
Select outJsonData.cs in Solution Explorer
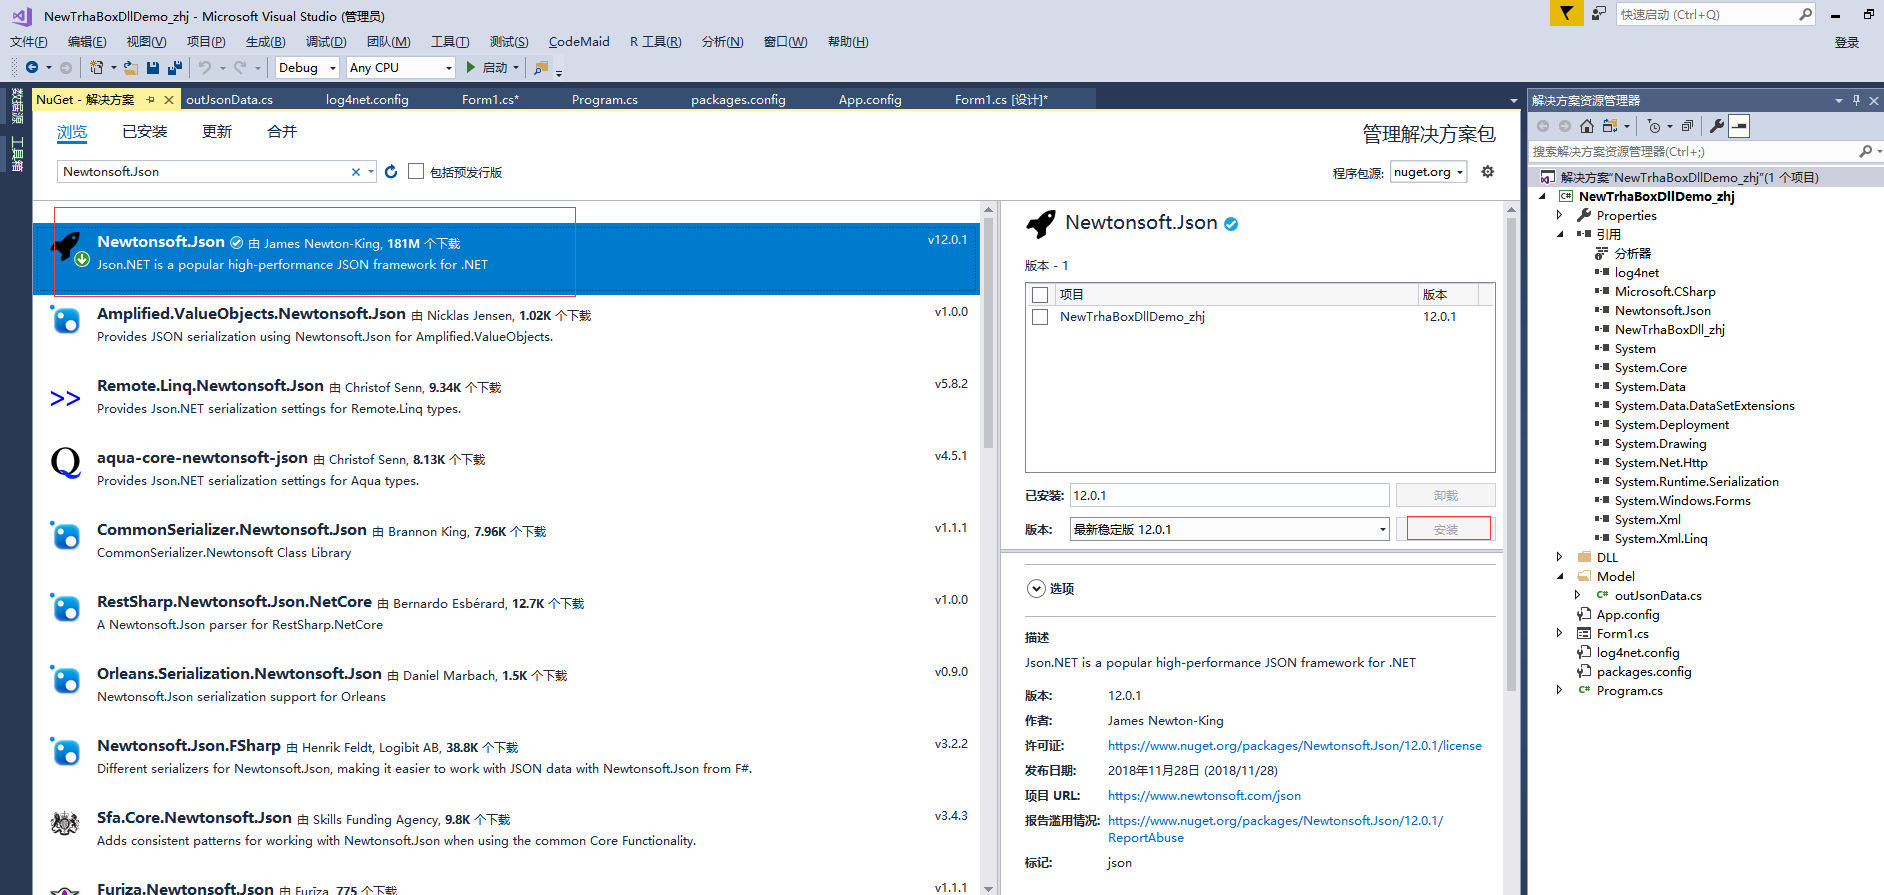[x=1658, y=596]
